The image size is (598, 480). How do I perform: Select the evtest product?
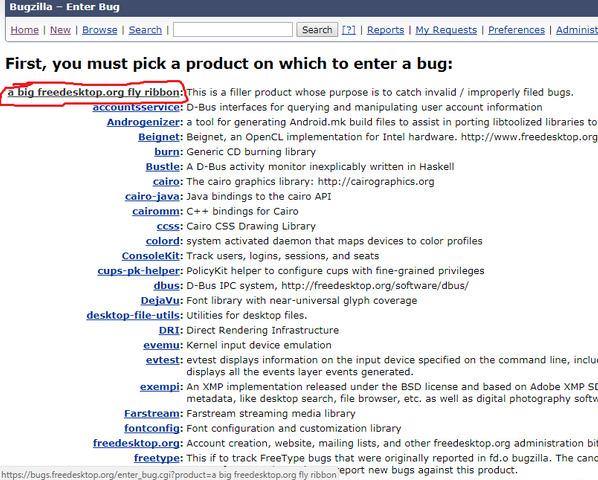[162, 360]
